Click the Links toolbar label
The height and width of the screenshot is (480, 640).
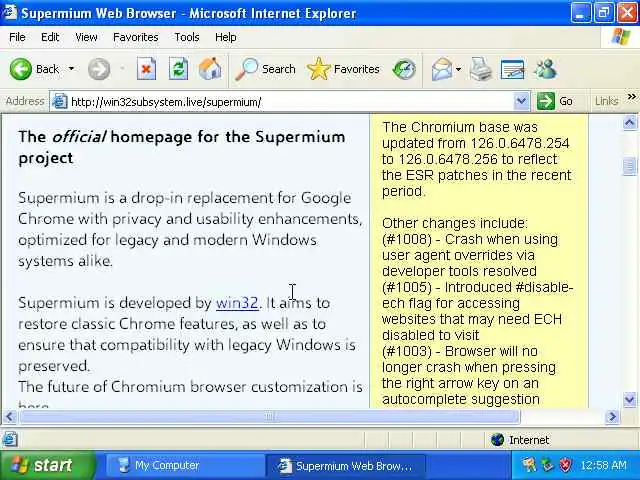[x=606, y=101]
